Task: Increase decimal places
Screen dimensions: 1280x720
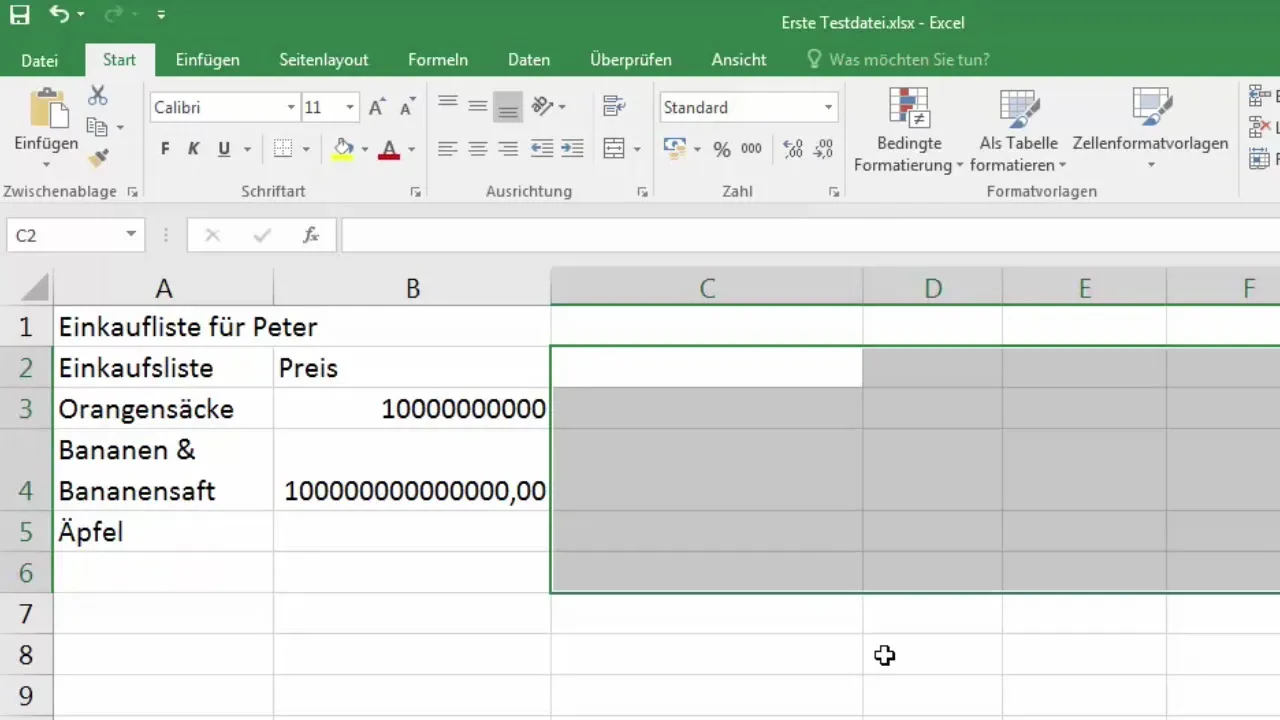Action: coord(793,149)
